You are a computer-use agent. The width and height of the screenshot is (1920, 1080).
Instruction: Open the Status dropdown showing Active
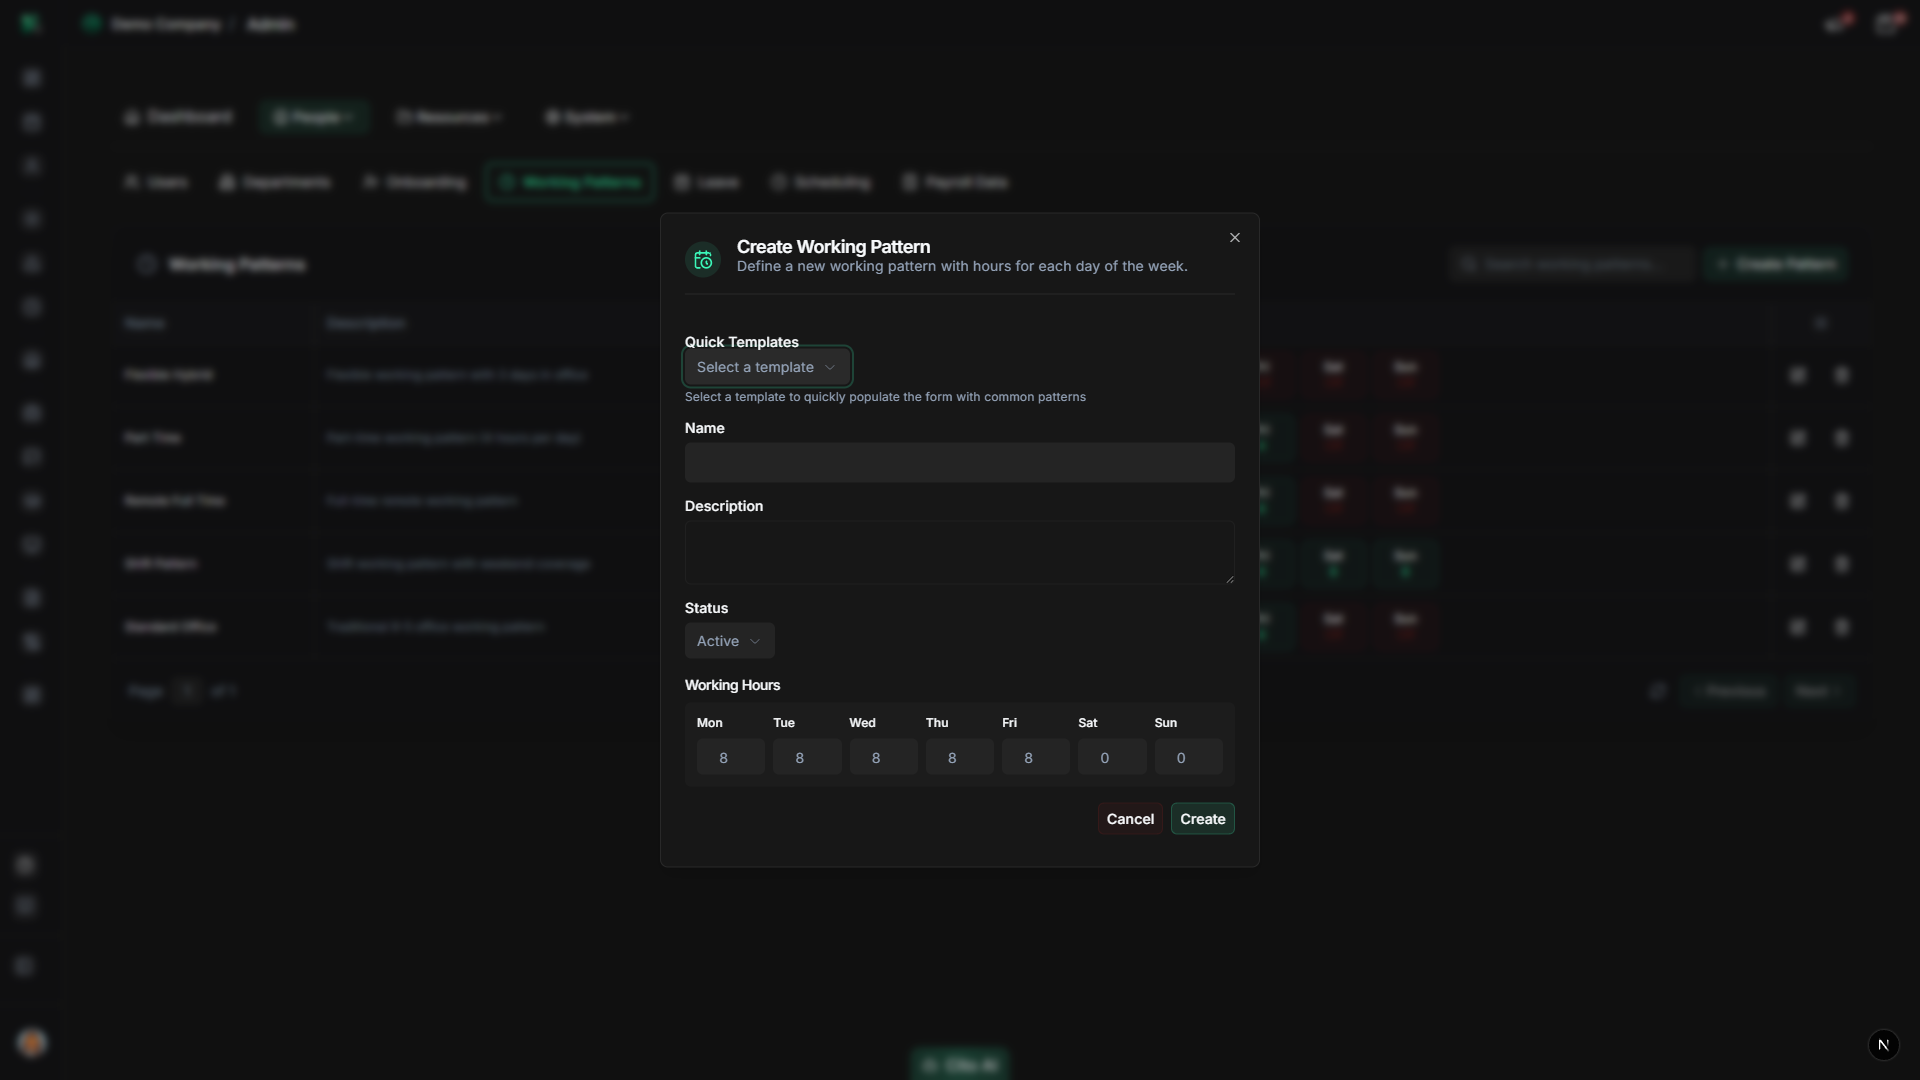pos(728,640)
